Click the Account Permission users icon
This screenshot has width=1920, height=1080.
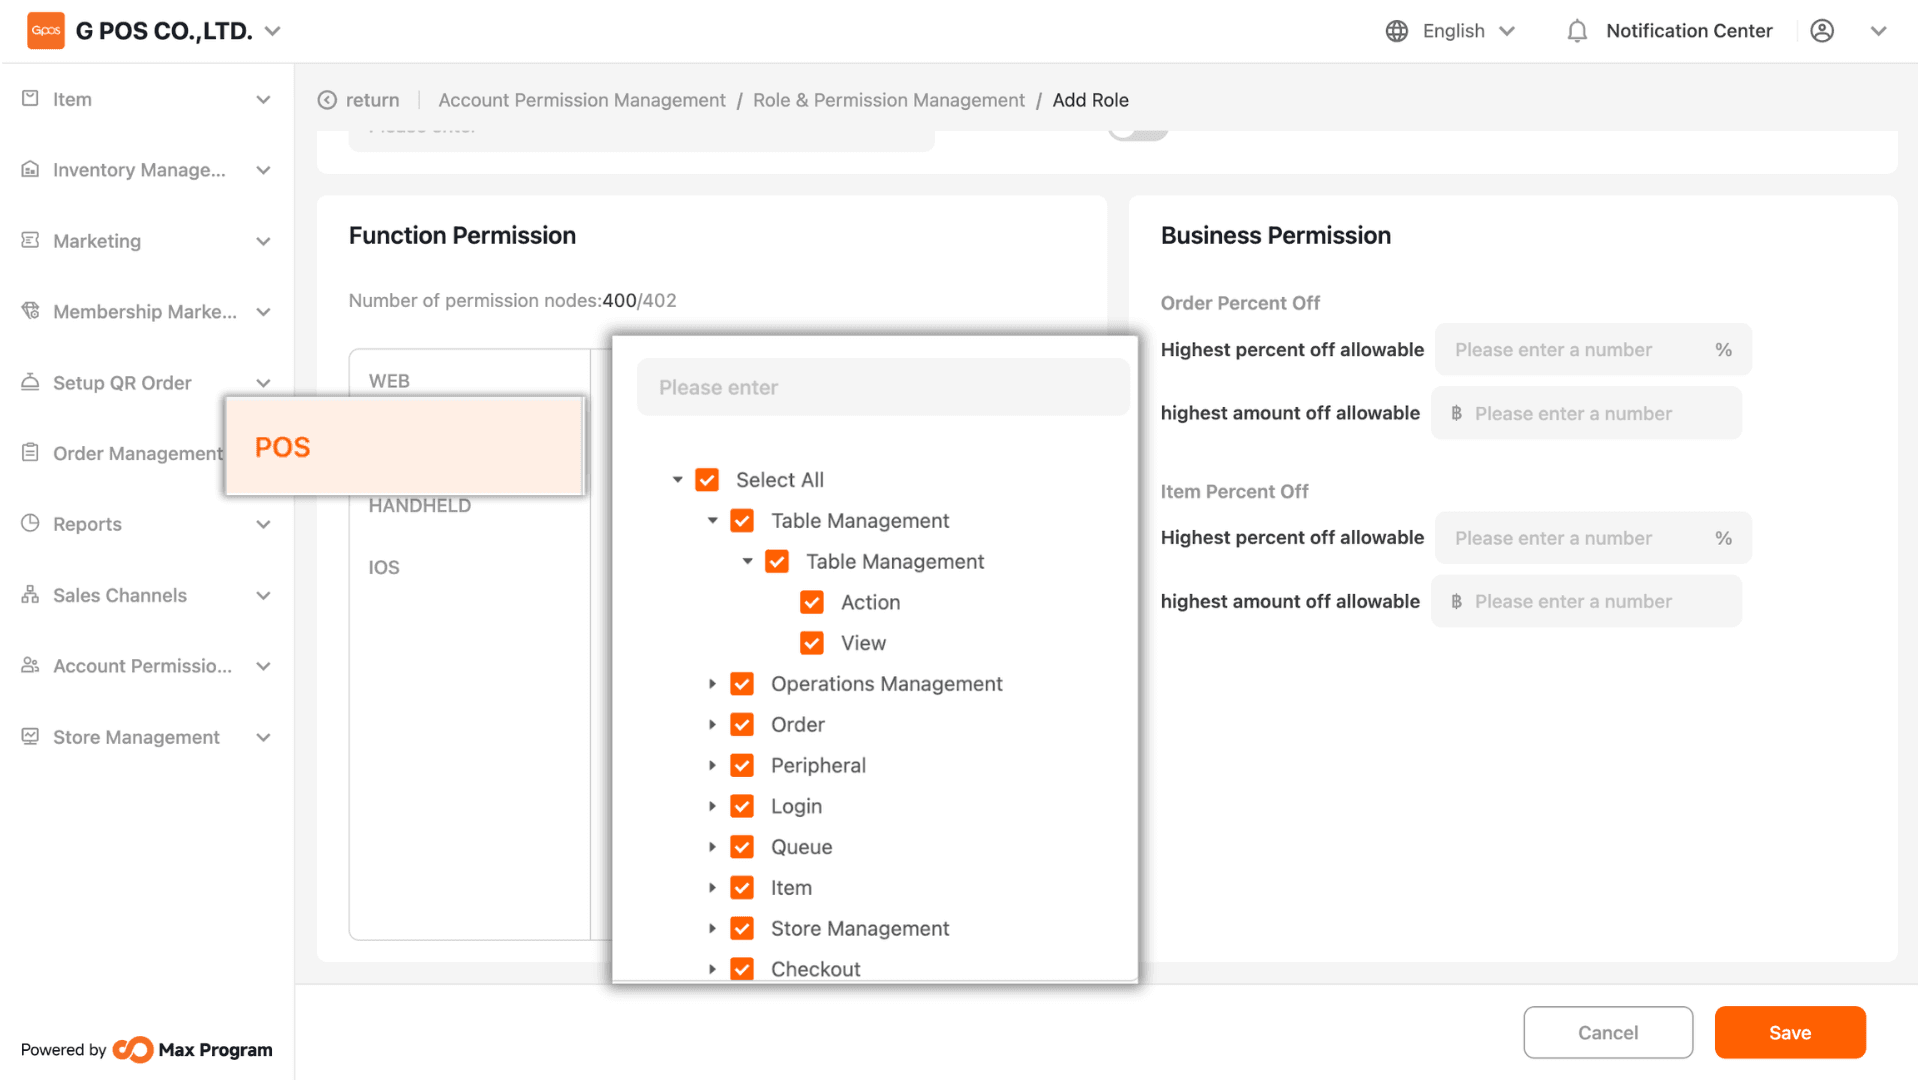30,665
